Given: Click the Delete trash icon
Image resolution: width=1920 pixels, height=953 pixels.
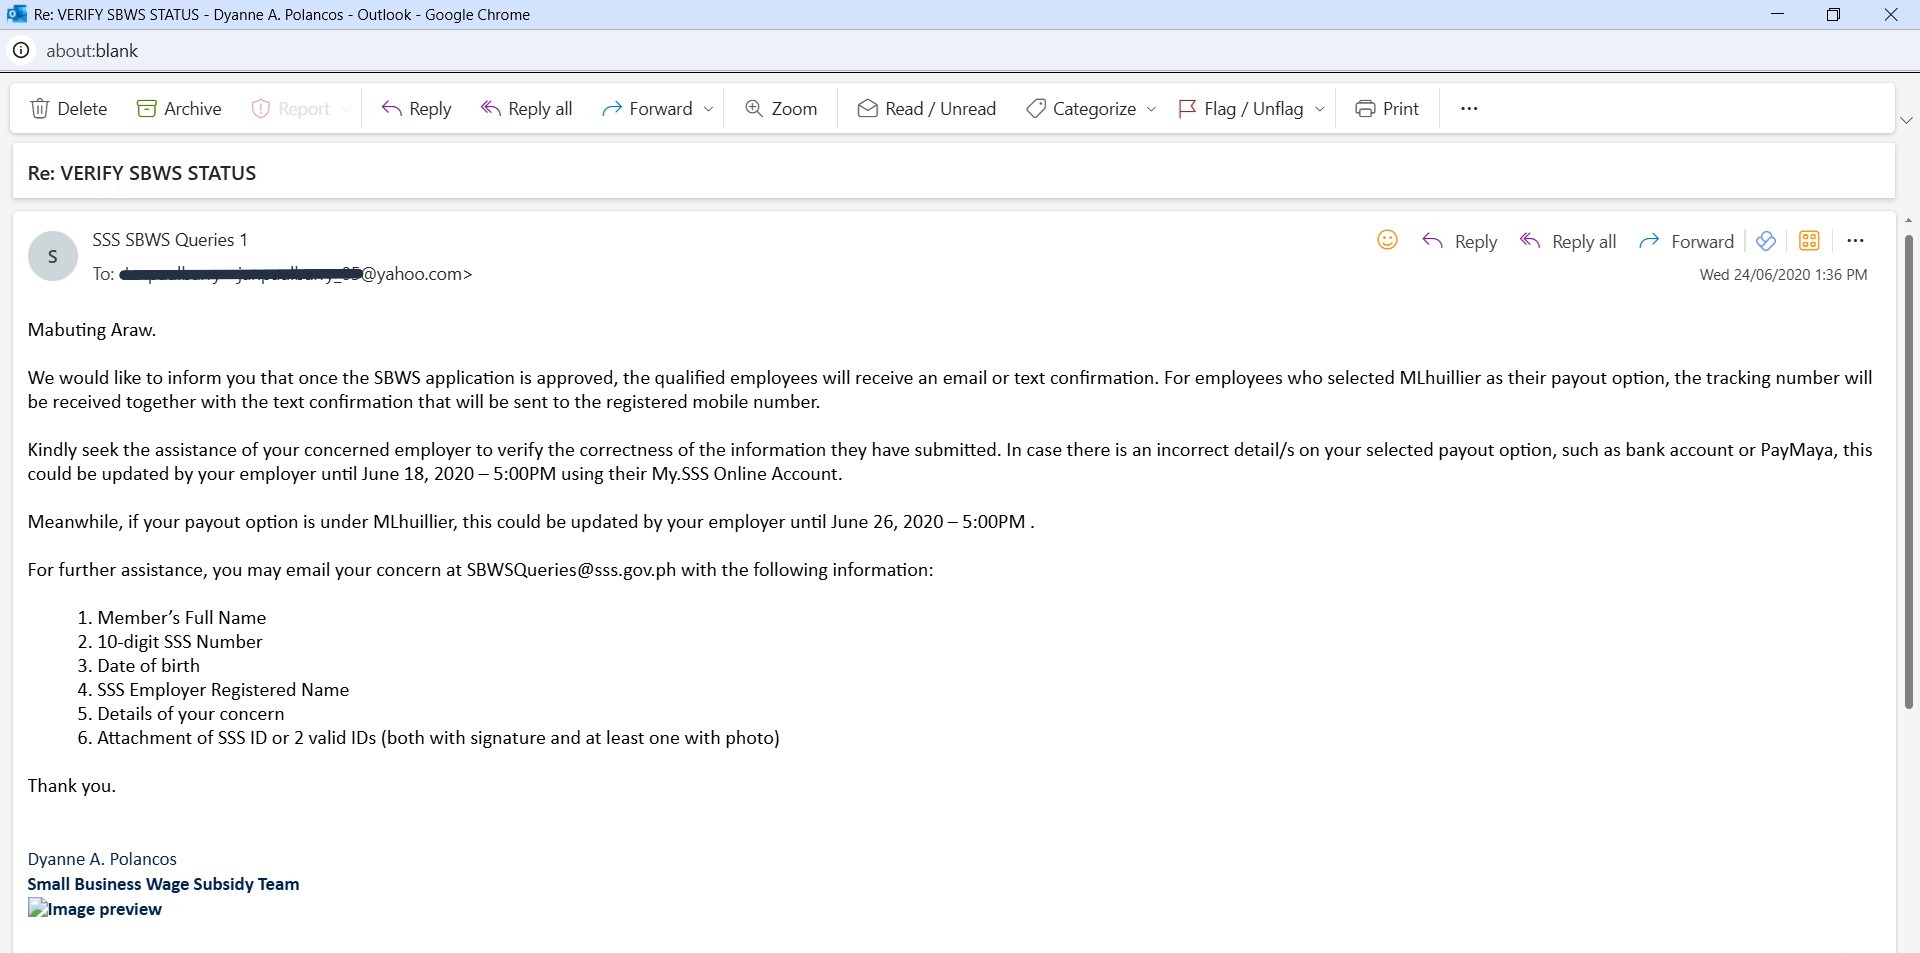Looking at the screenshot, I should click(40, 109).
